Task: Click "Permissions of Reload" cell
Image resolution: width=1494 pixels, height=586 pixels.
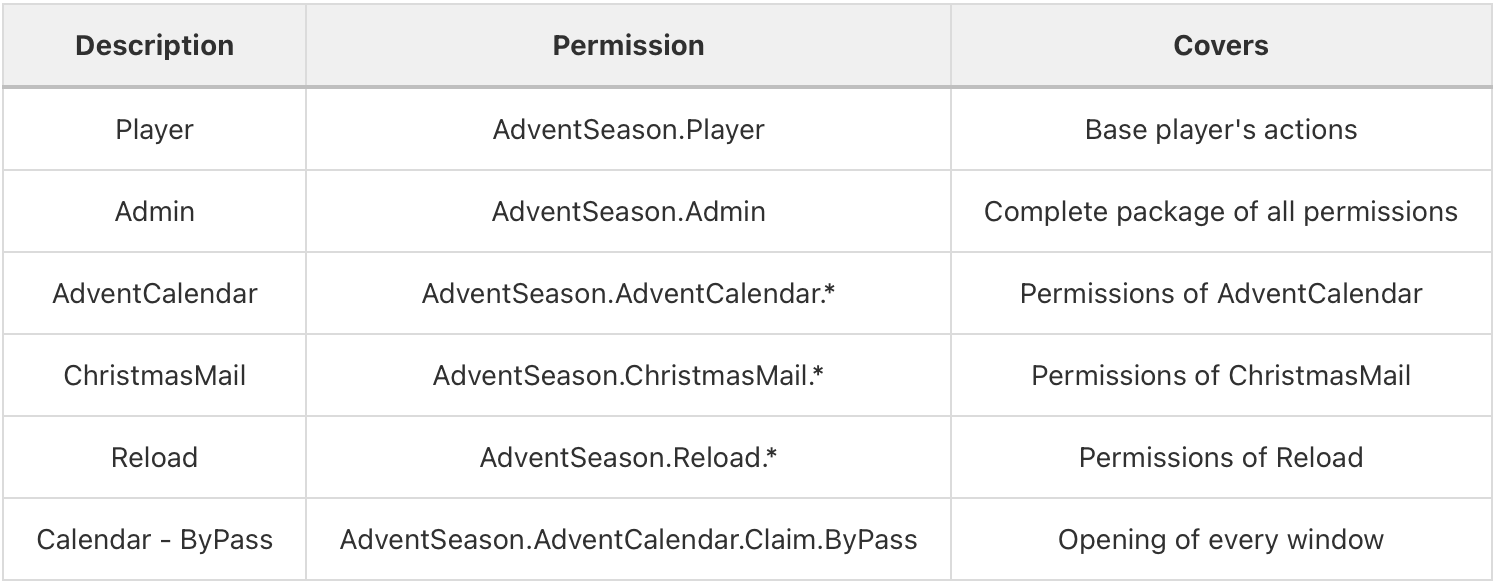Action: point(1220,458)
